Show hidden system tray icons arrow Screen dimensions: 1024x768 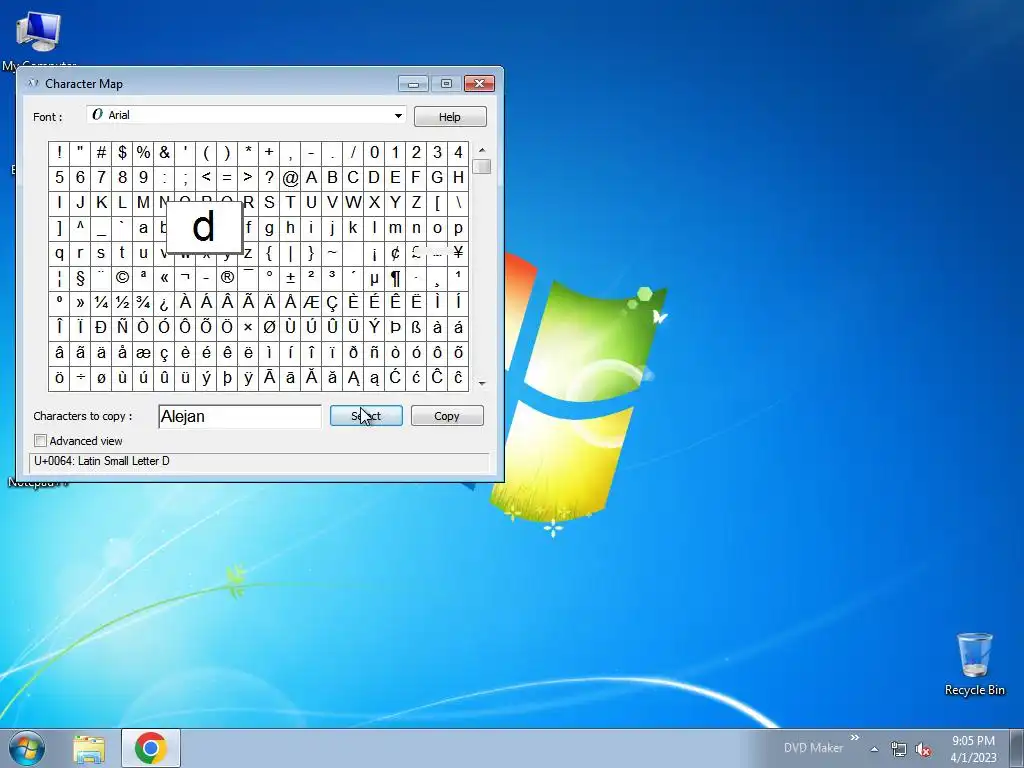[874, 750]
